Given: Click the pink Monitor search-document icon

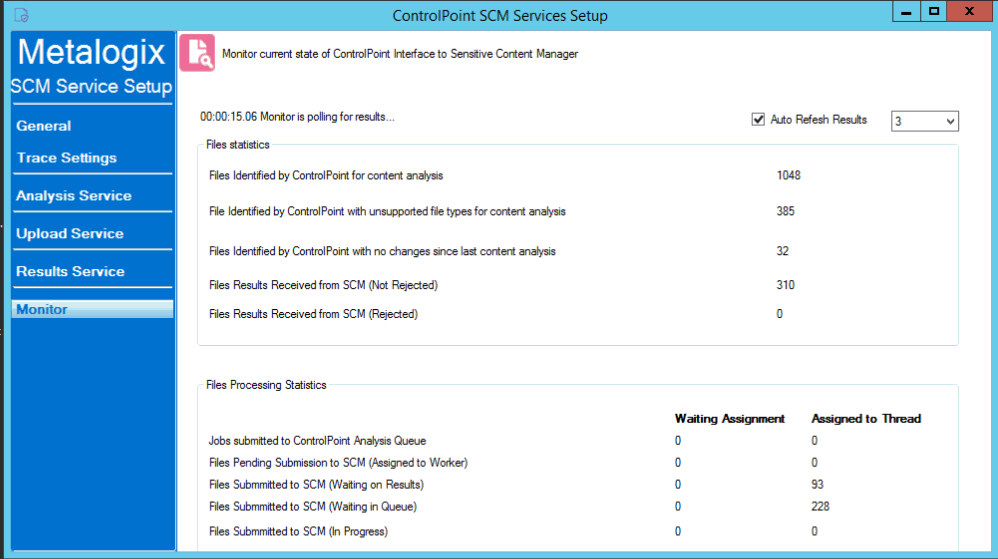Looking at the screenshot, I should click(x=197, y=53).
